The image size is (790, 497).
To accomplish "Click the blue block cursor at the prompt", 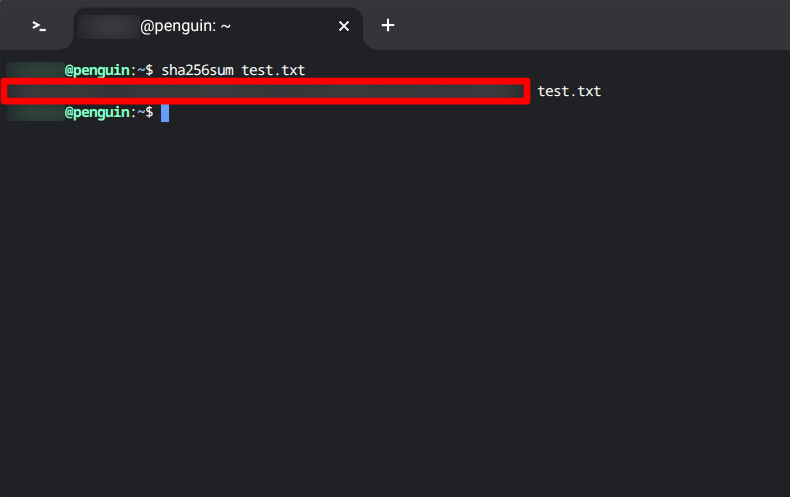I will coord(165,113).
